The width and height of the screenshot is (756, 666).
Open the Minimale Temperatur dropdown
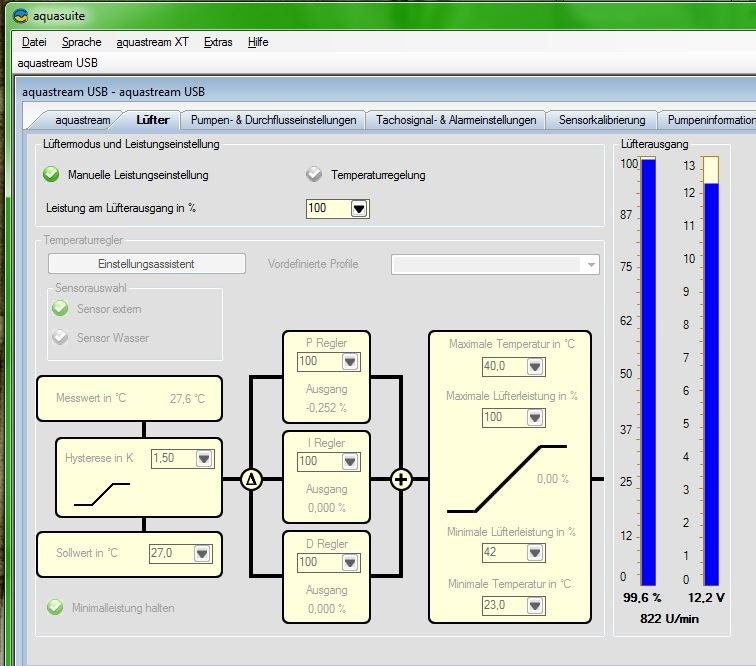click(535, 606)
